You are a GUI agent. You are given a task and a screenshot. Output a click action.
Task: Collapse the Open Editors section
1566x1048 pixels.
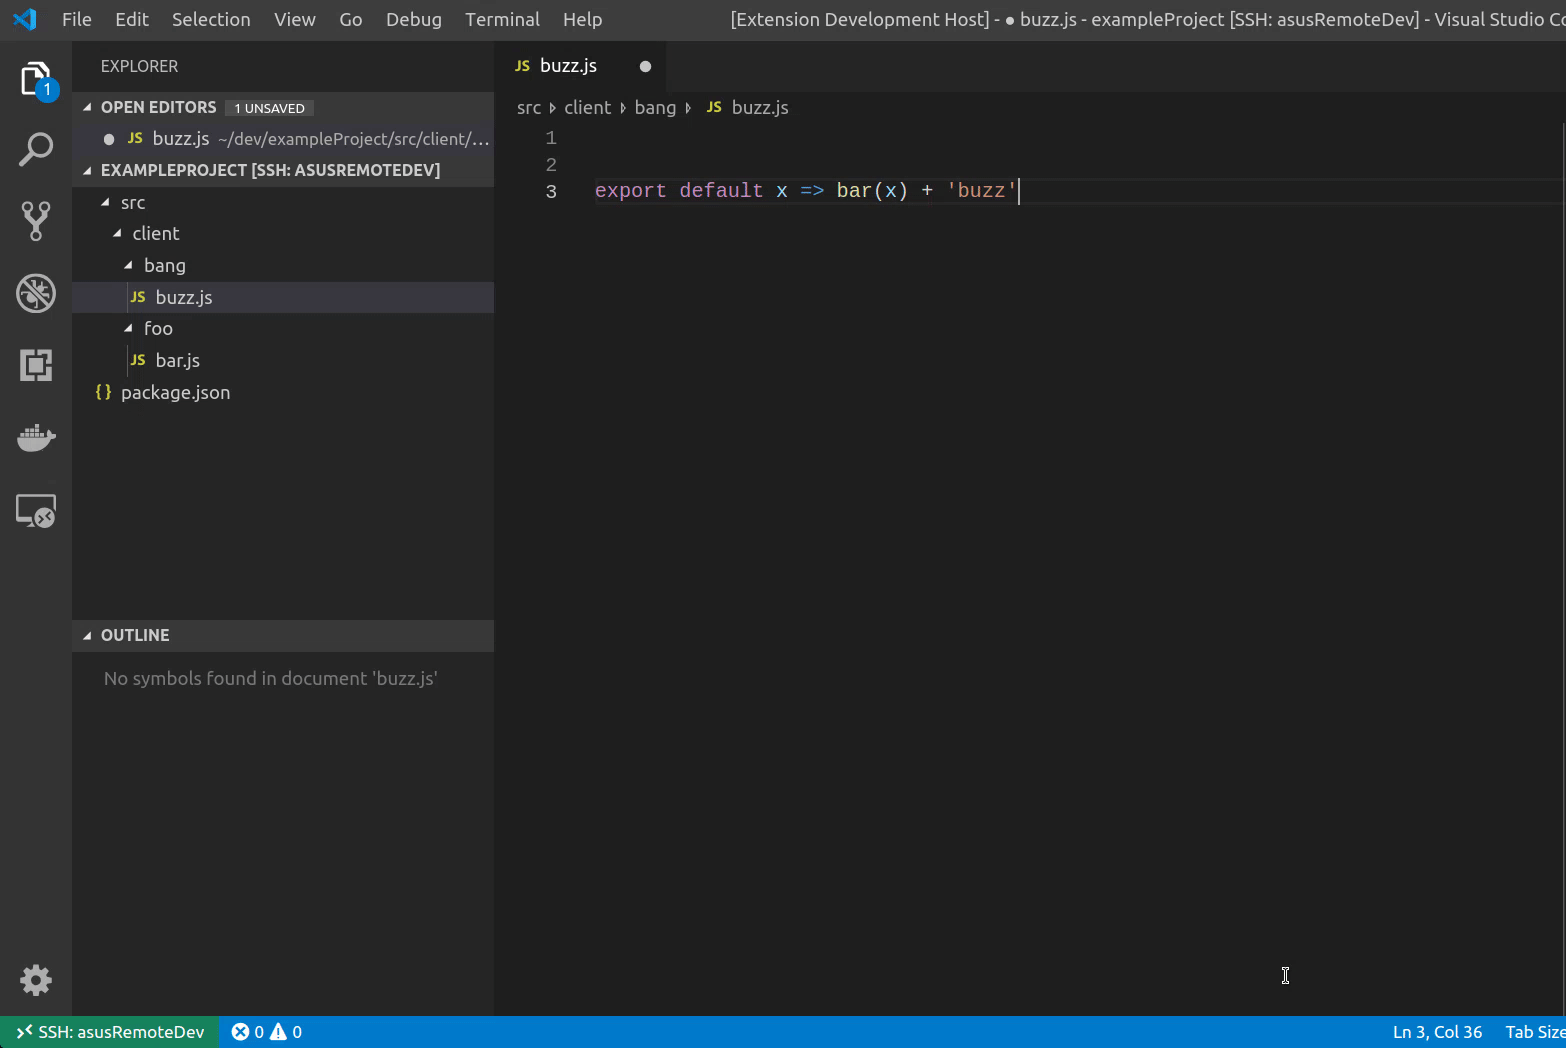(x=87, y=107)
